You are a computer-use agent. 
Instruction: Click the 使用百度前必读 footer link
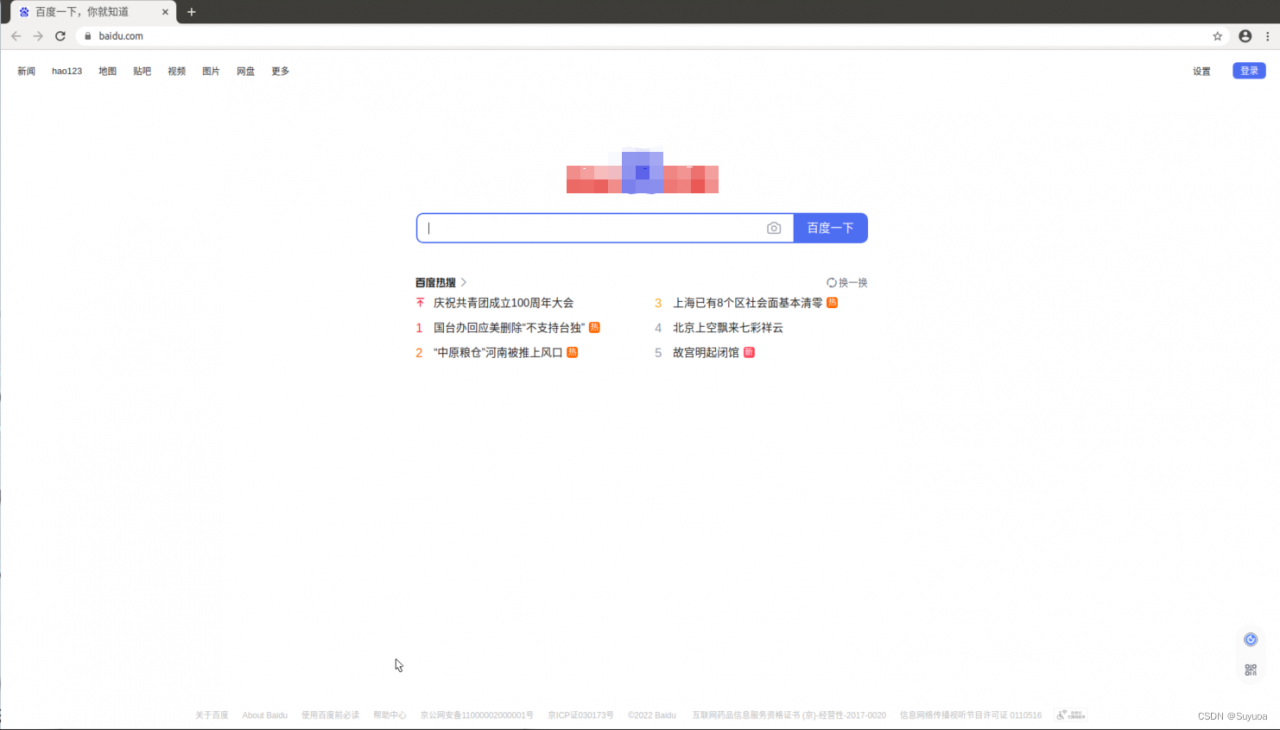330,715
